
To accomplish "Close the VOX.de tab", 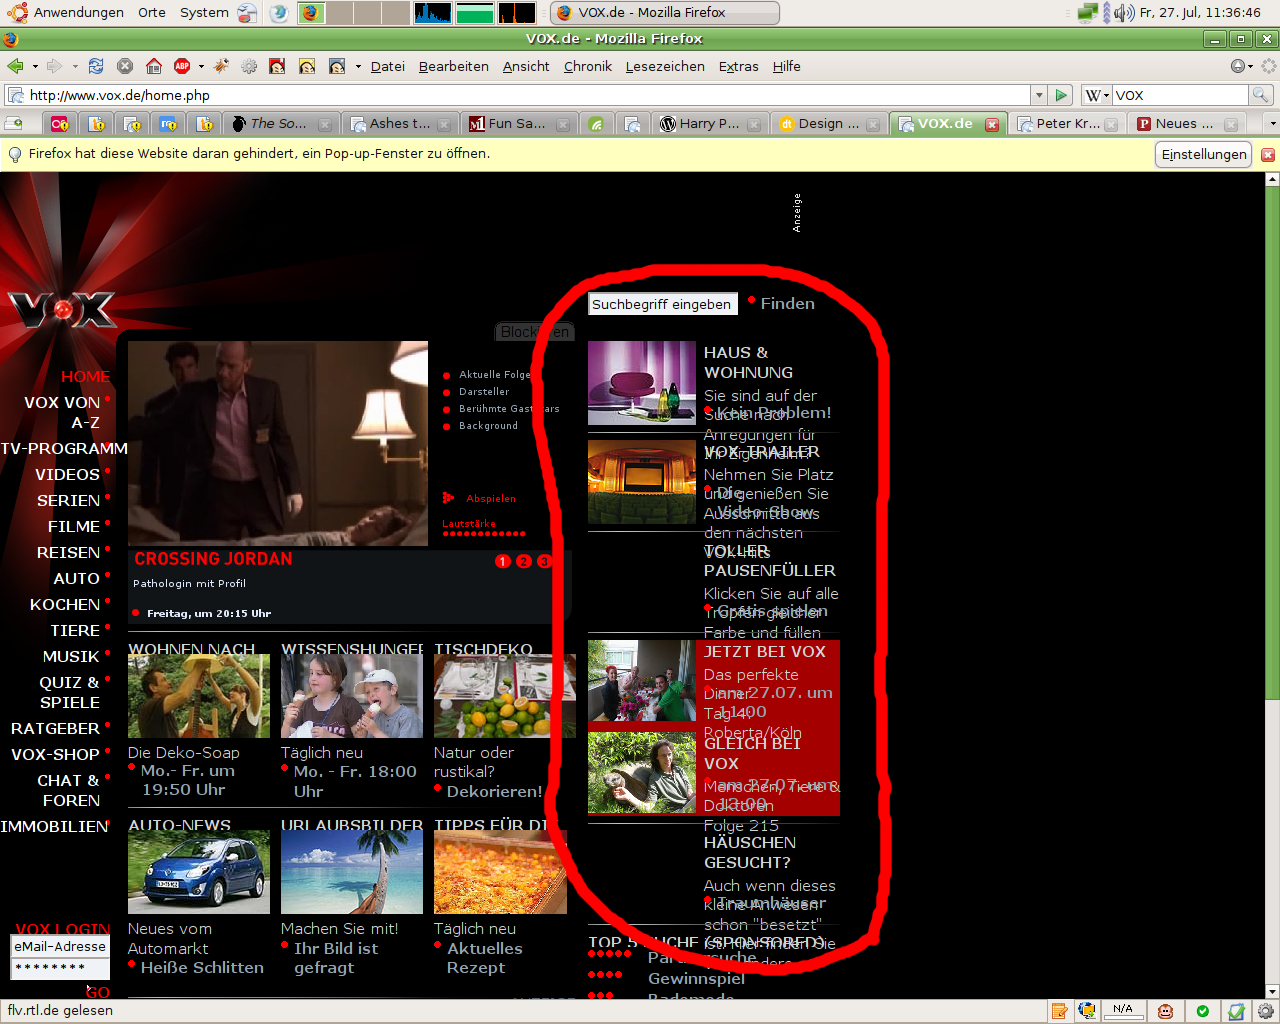I will tap(992, 124).
